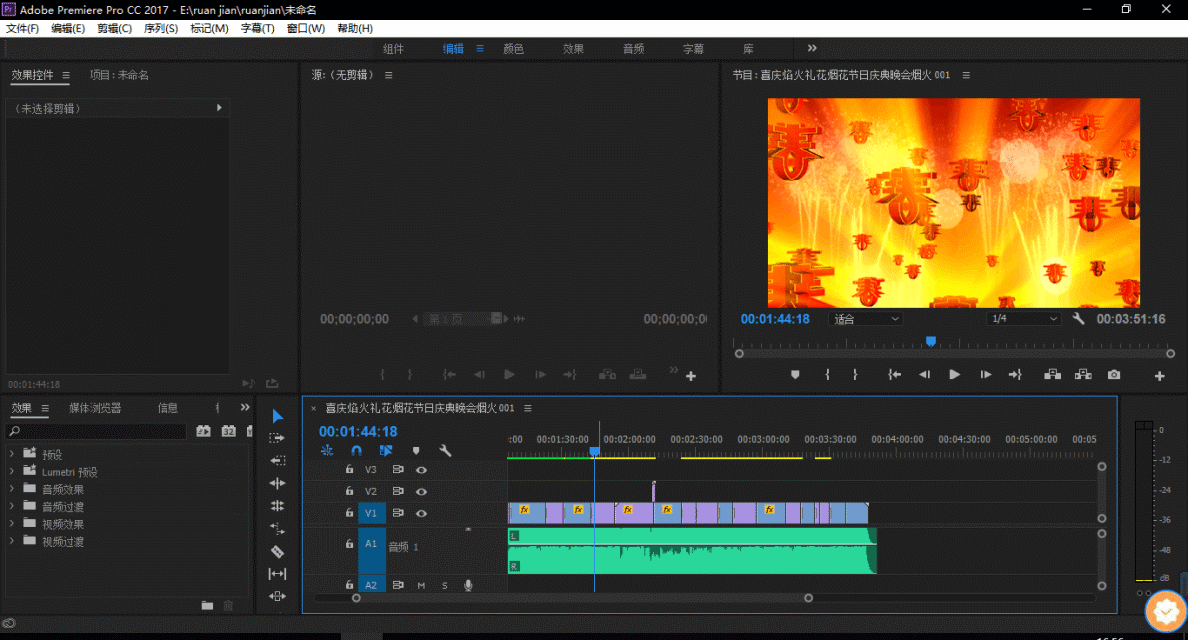Play the sequence in Program Monitor
Image resolution: width=1188 pixels, height=640 pixels.
click(x=955, y=375)
